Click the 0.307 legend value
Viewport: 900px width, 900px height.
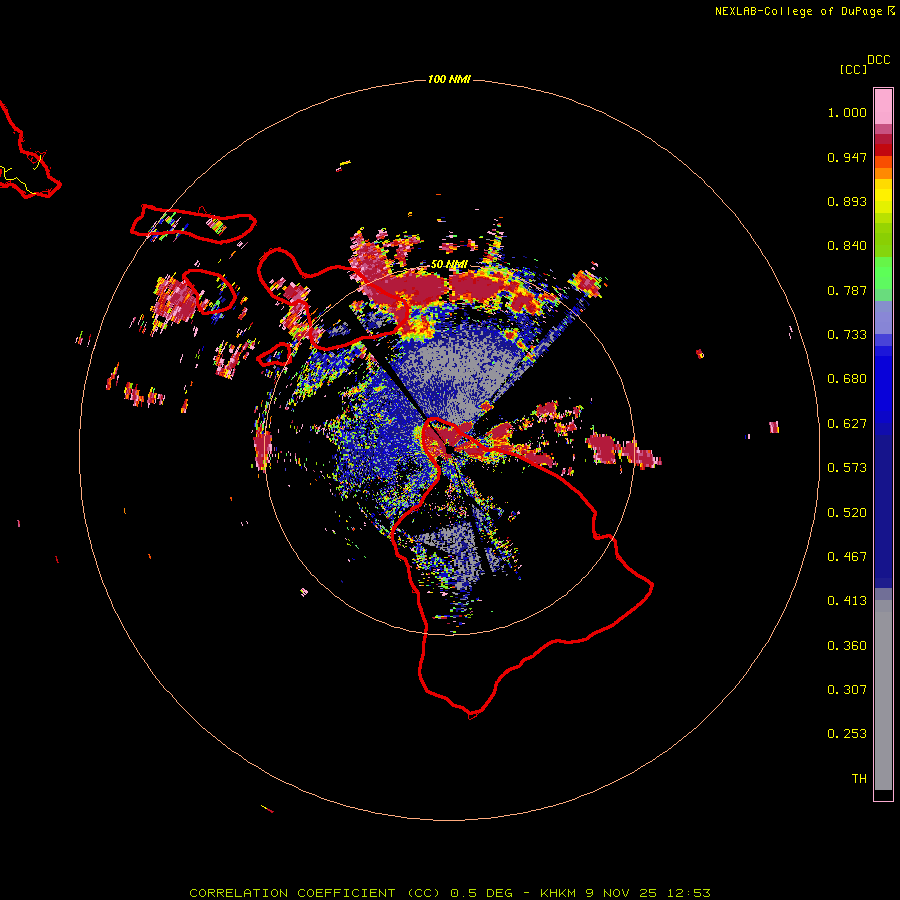847,690
